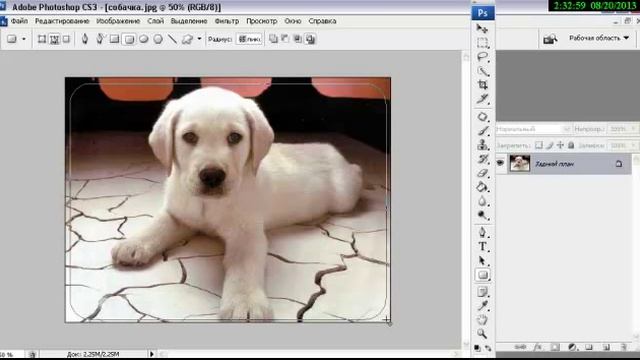Click Create new layer button
Viewport: 640px width, 360px height.
606,347
